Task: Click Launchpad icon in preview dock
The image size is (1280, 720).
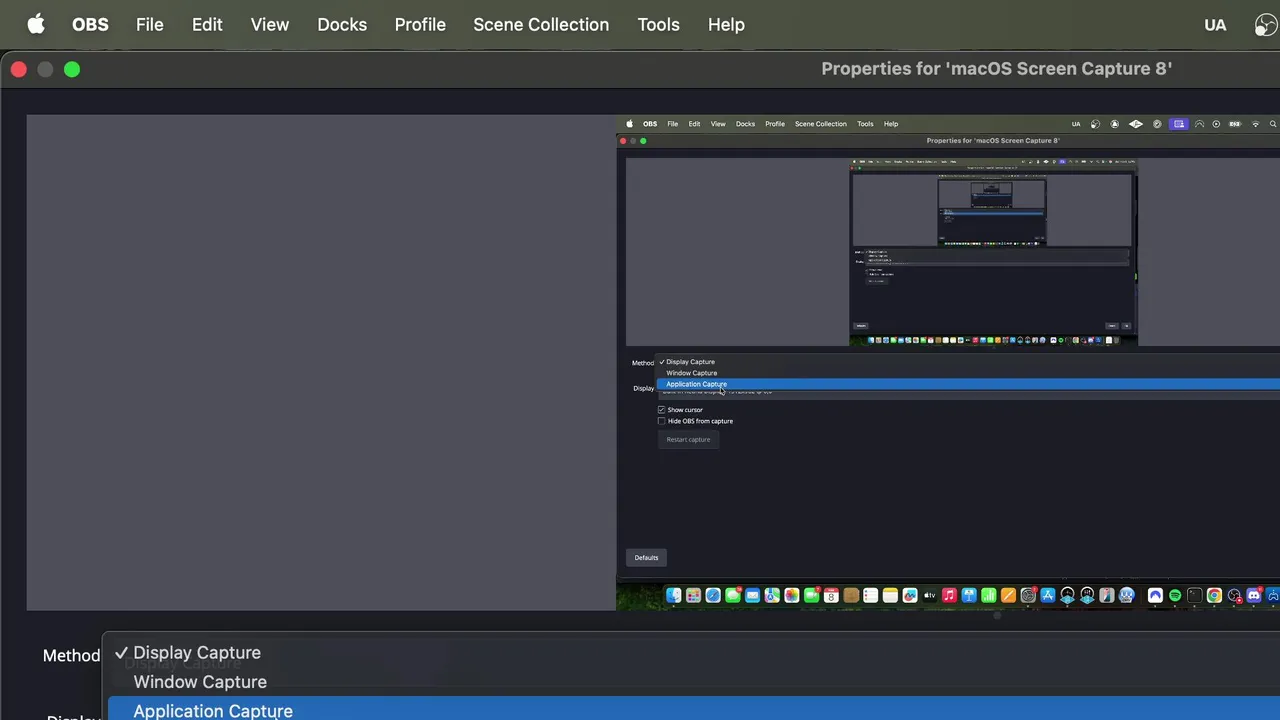Action: (693, 595)
